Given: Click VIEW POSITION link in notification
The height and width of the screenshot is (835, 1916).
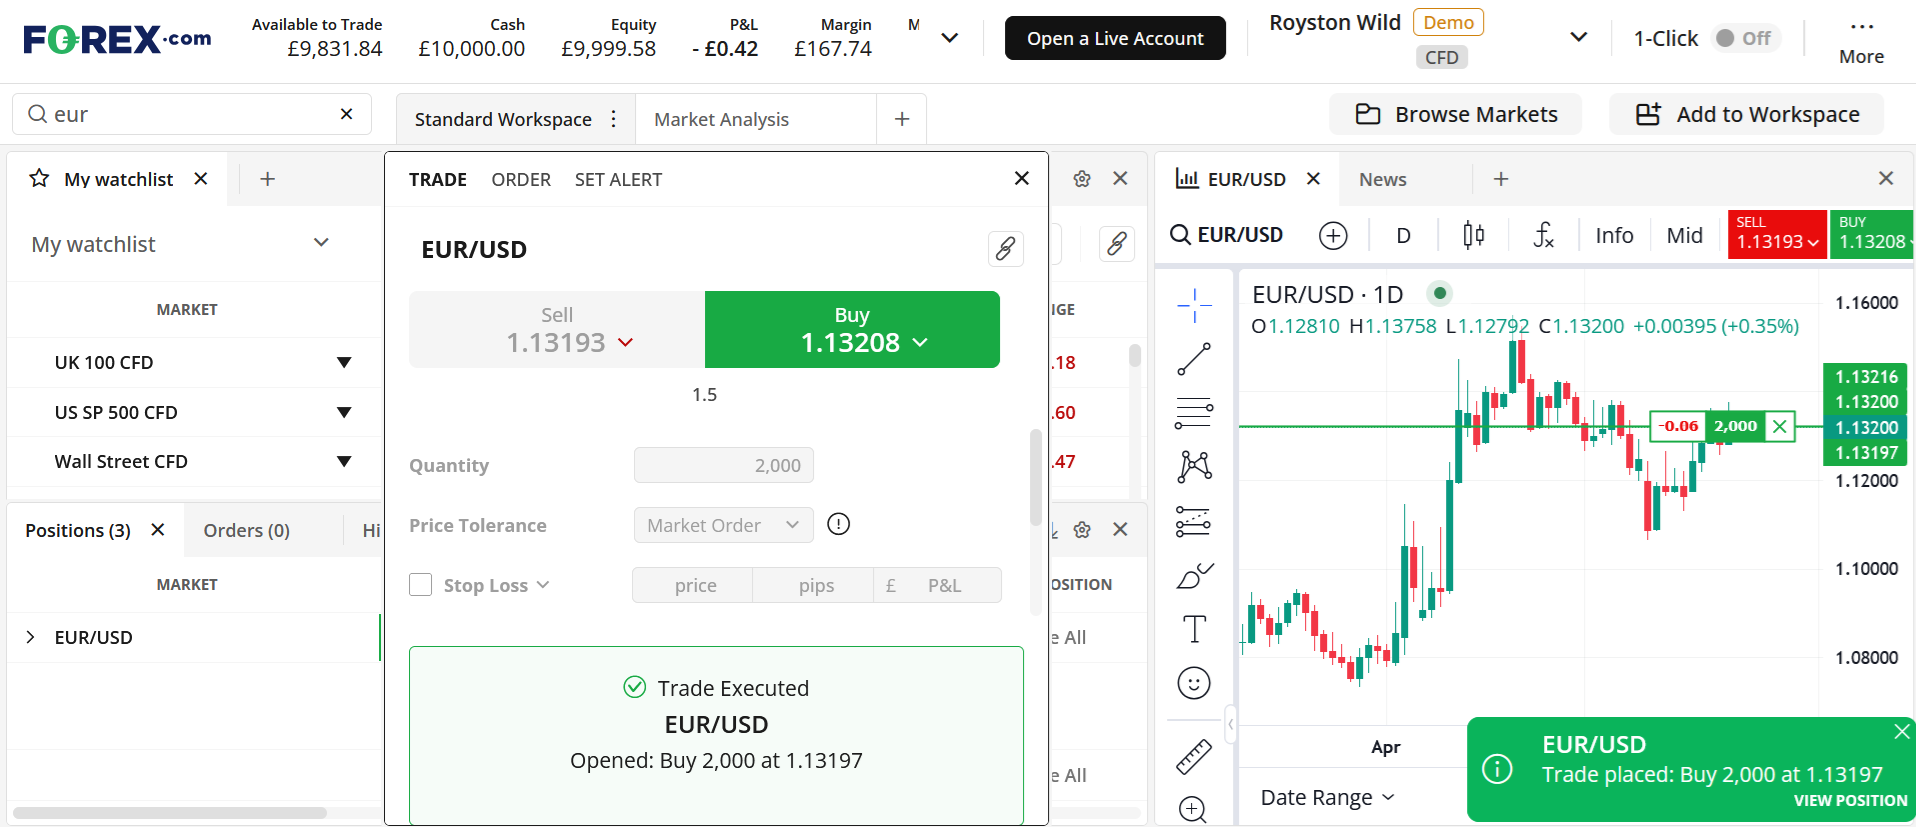Looking at the screenshot, I should point(1850,800).
